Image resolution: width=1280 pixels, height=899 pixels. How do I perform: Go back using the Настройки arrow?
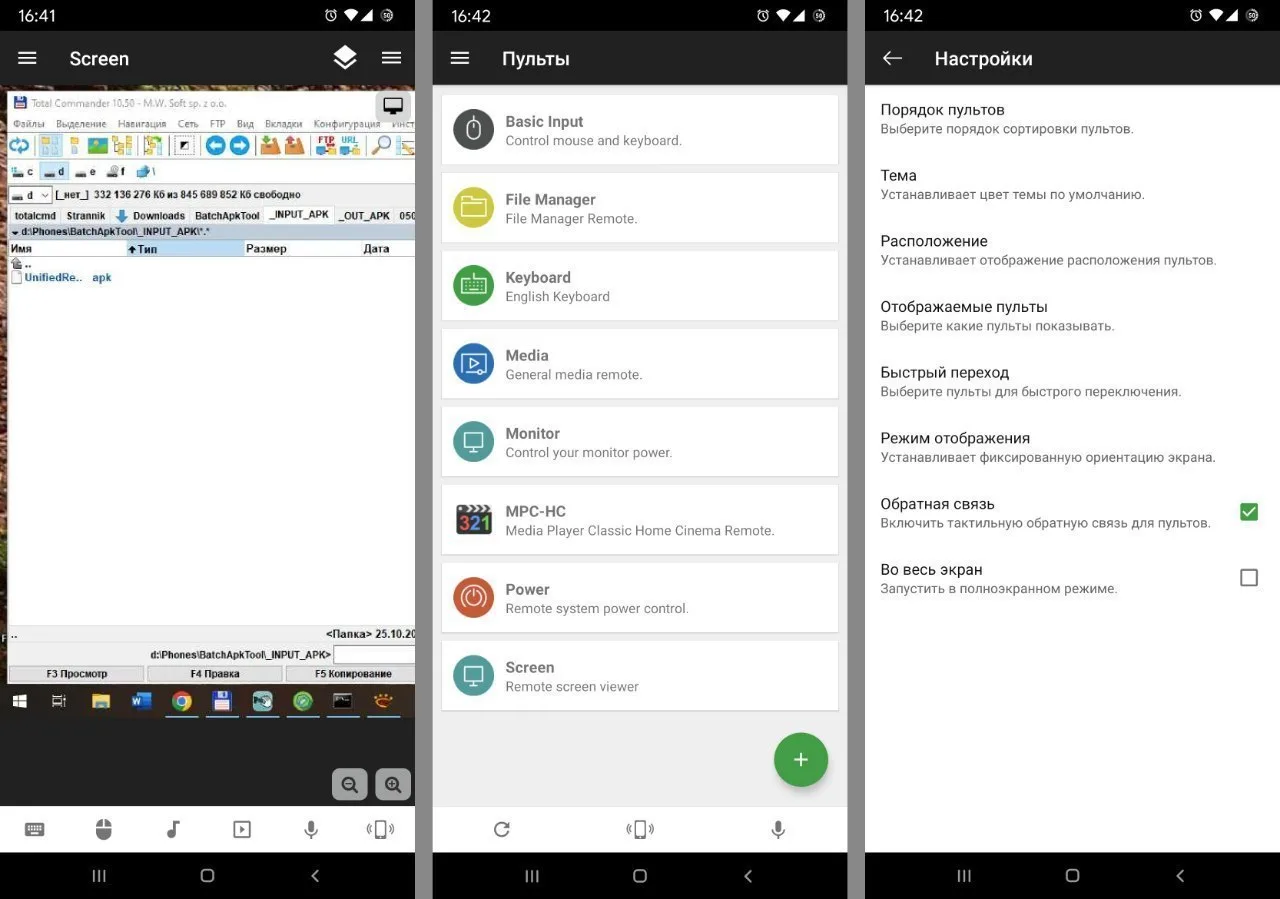point(892,58)
